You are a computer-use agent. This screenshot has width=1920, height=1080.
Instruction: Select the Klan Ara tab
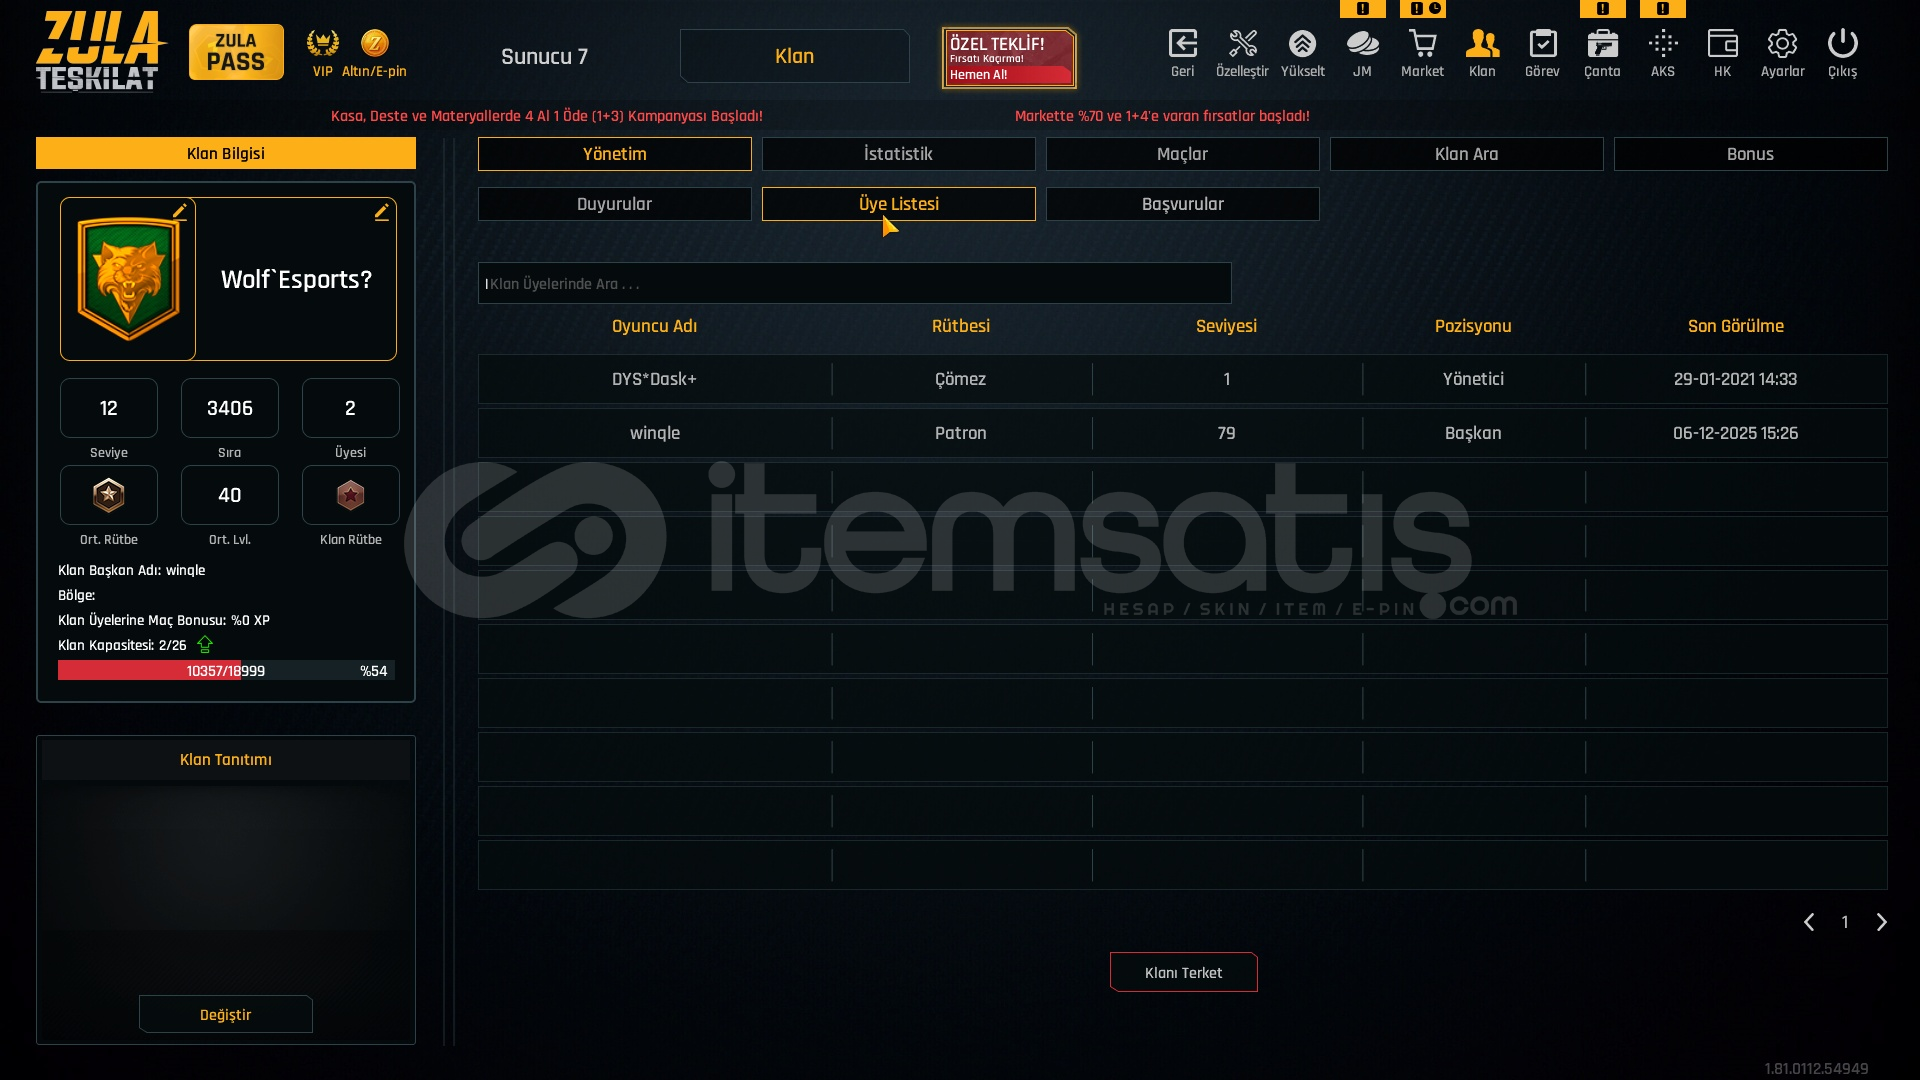1466,154
